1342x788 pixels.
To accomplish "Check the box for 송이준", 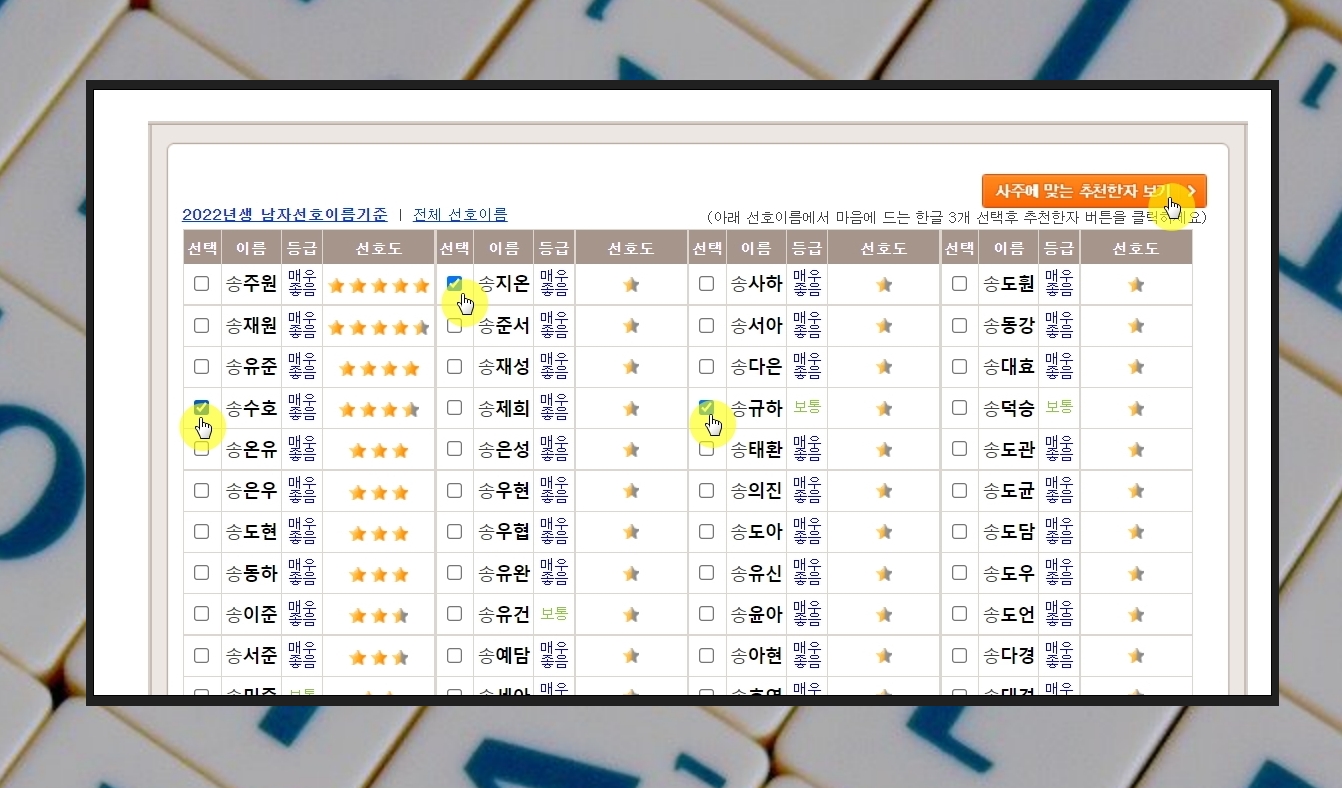I will [x=202, y=613].
